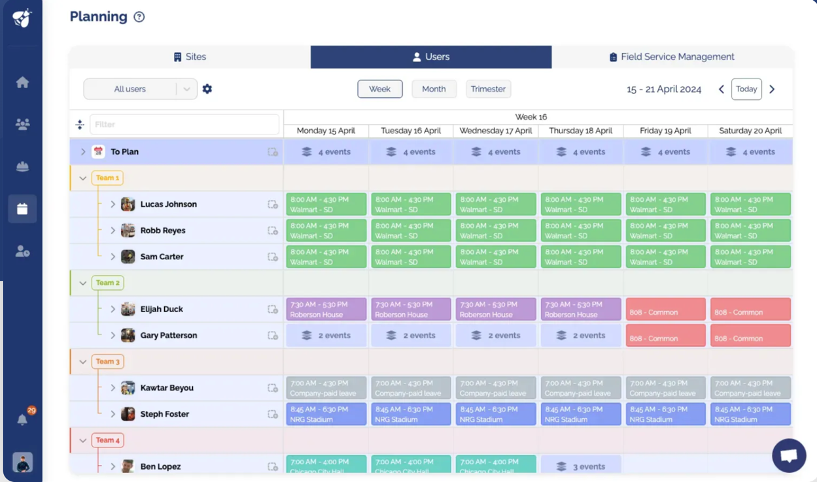Expand Ben Lopez's row
Image resolution: width=818 pixels, height=482 pixels.
coord(113,466)
